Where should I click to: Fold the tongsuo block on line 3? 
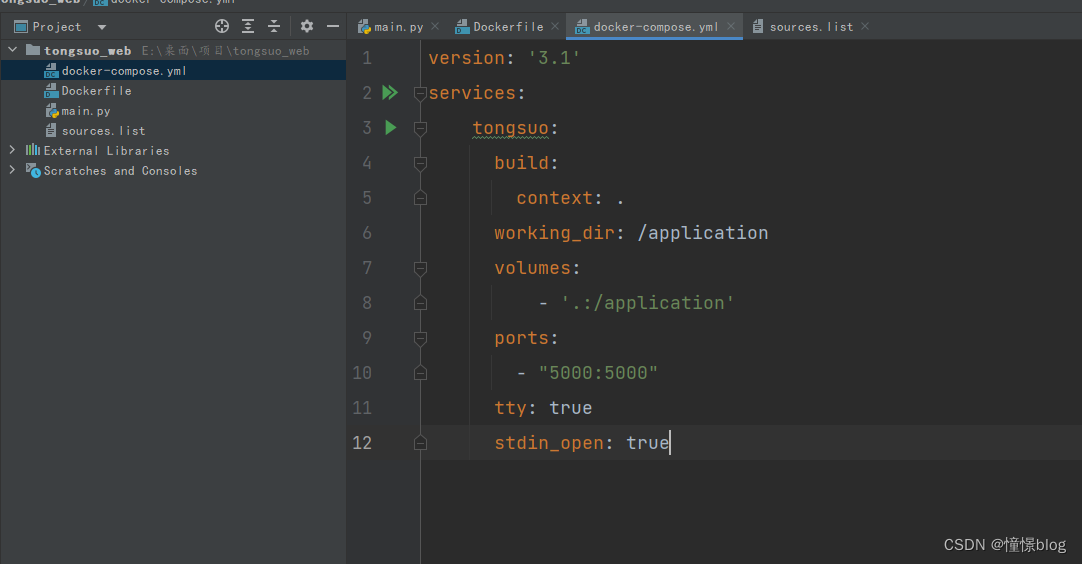coord(420,128)
